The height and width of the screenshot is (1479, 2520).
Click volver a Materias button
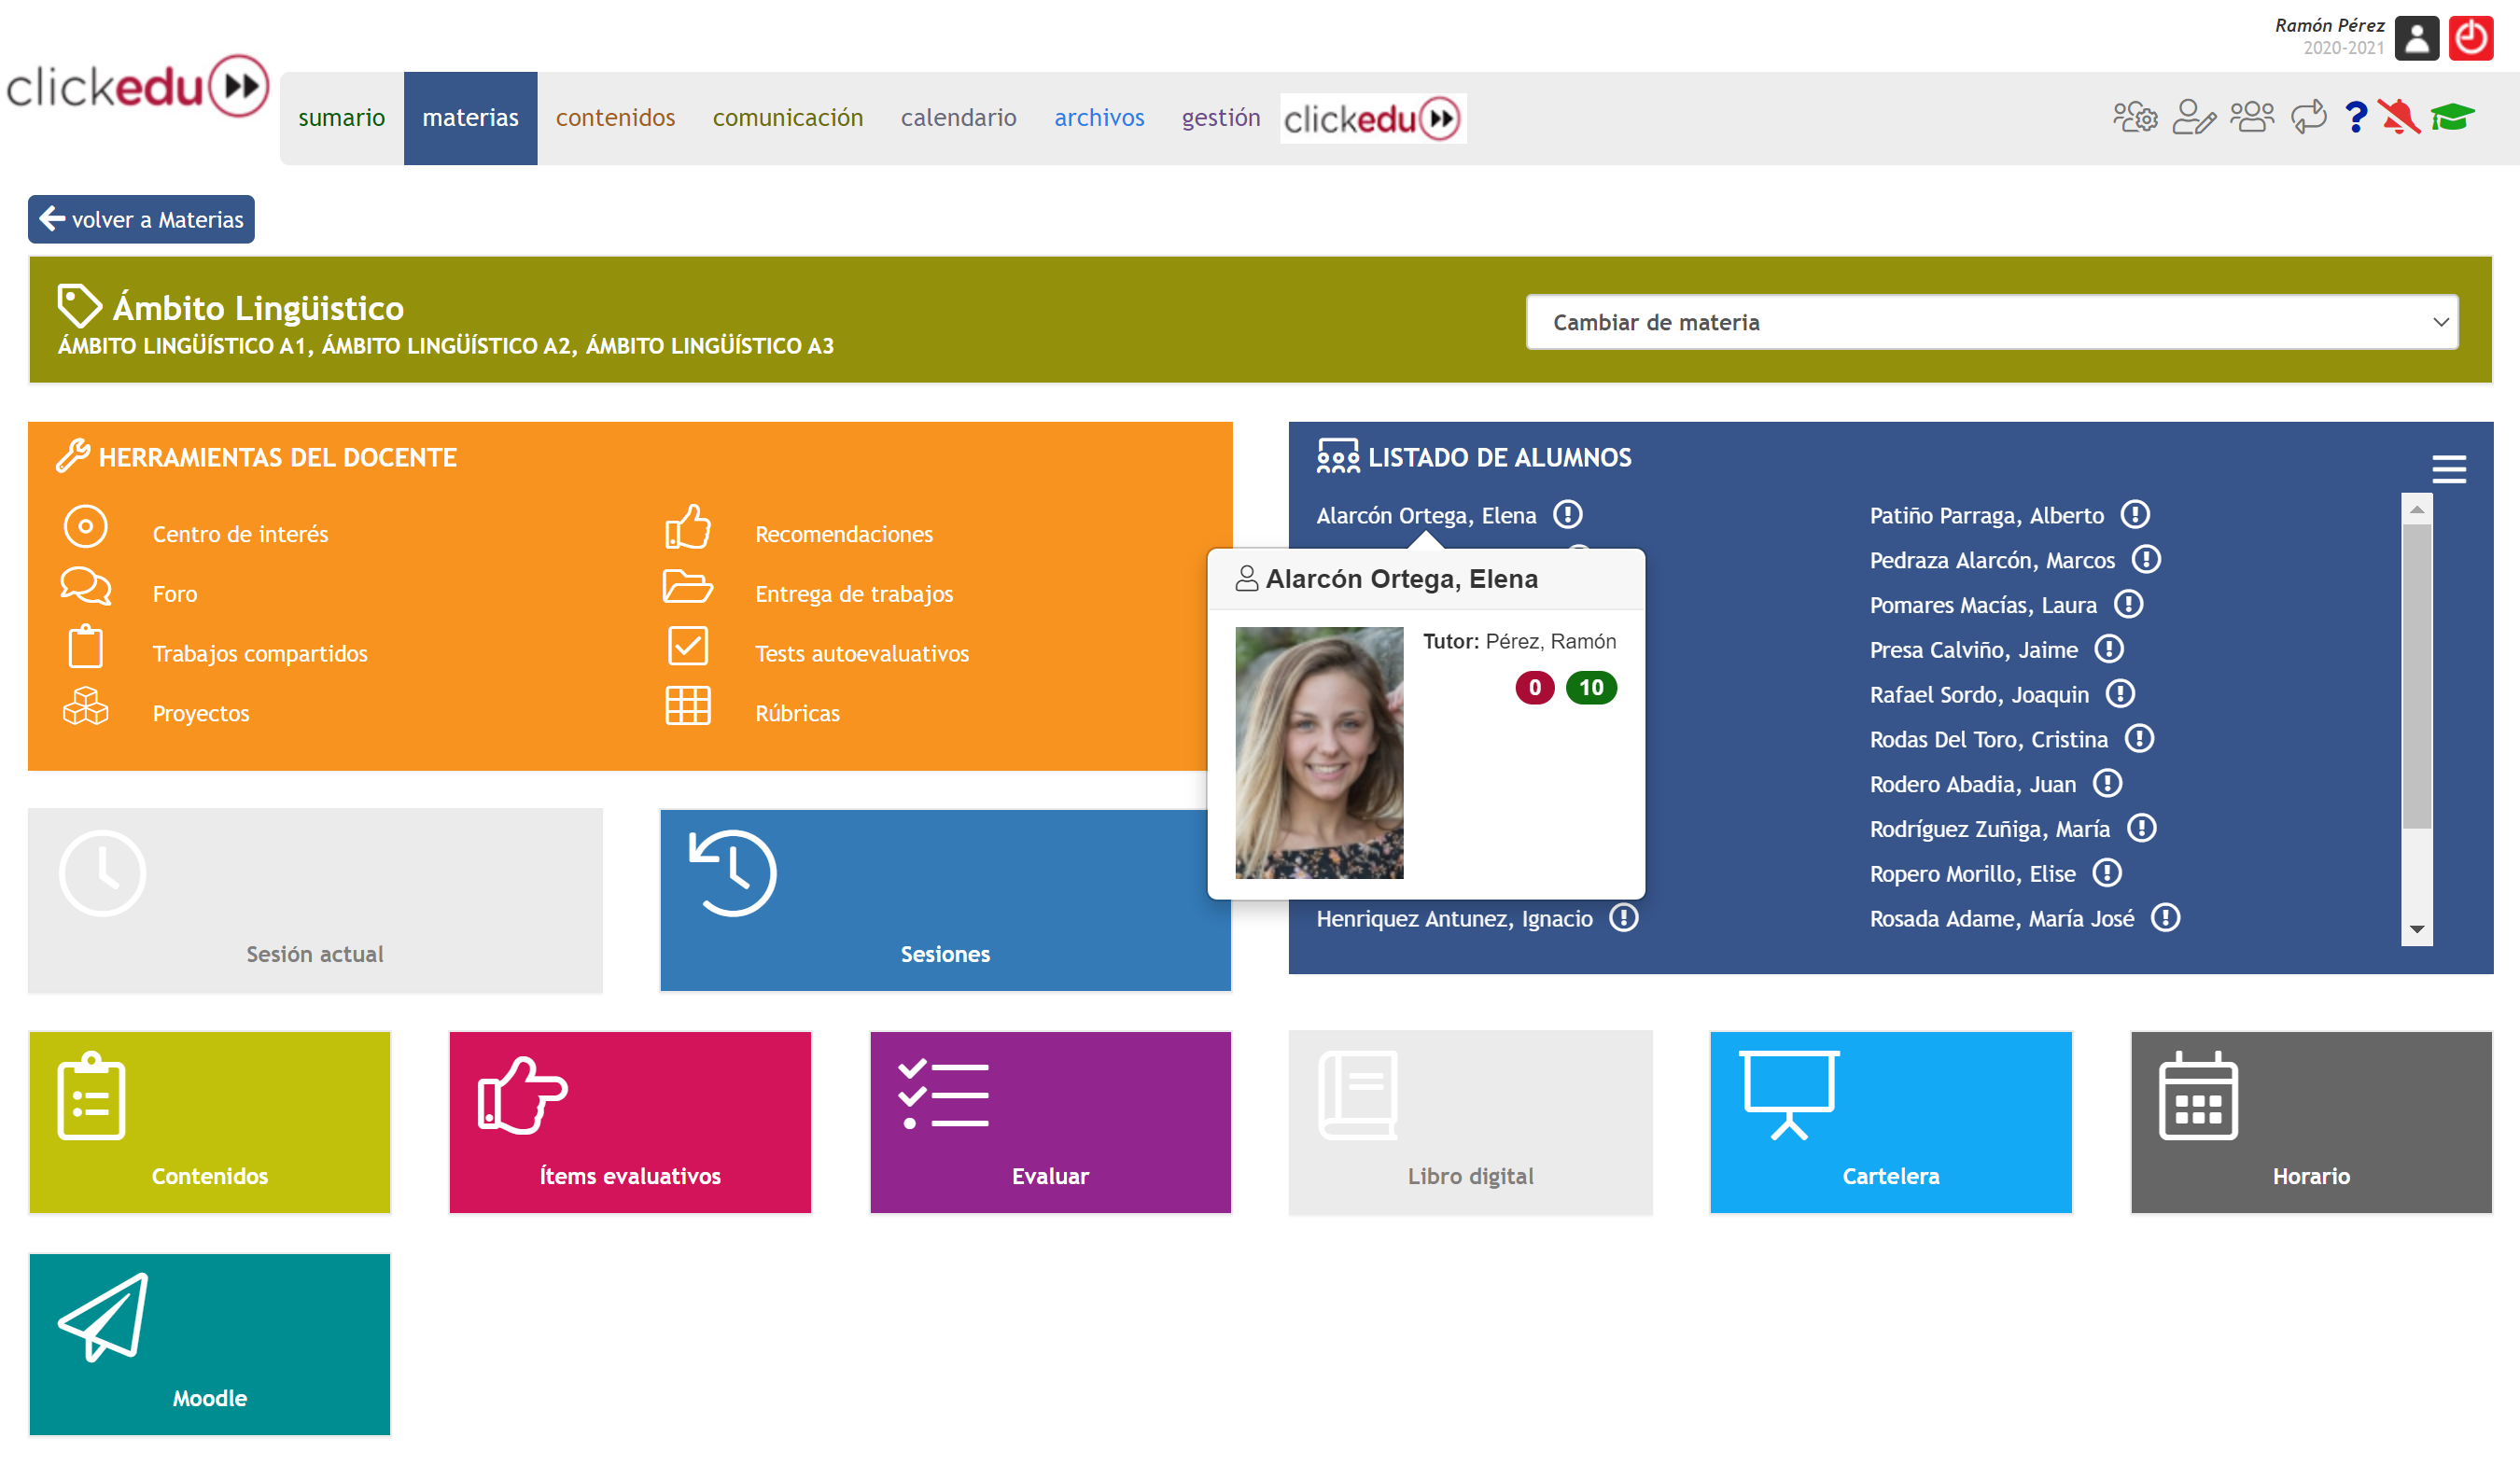tap(141, 219)
